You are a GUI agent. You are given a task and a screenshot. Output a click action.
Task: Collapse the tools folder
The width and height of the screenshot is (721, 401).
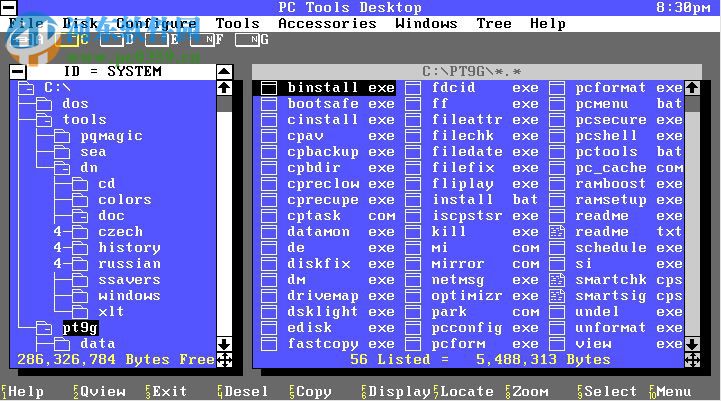click(44, 120)
